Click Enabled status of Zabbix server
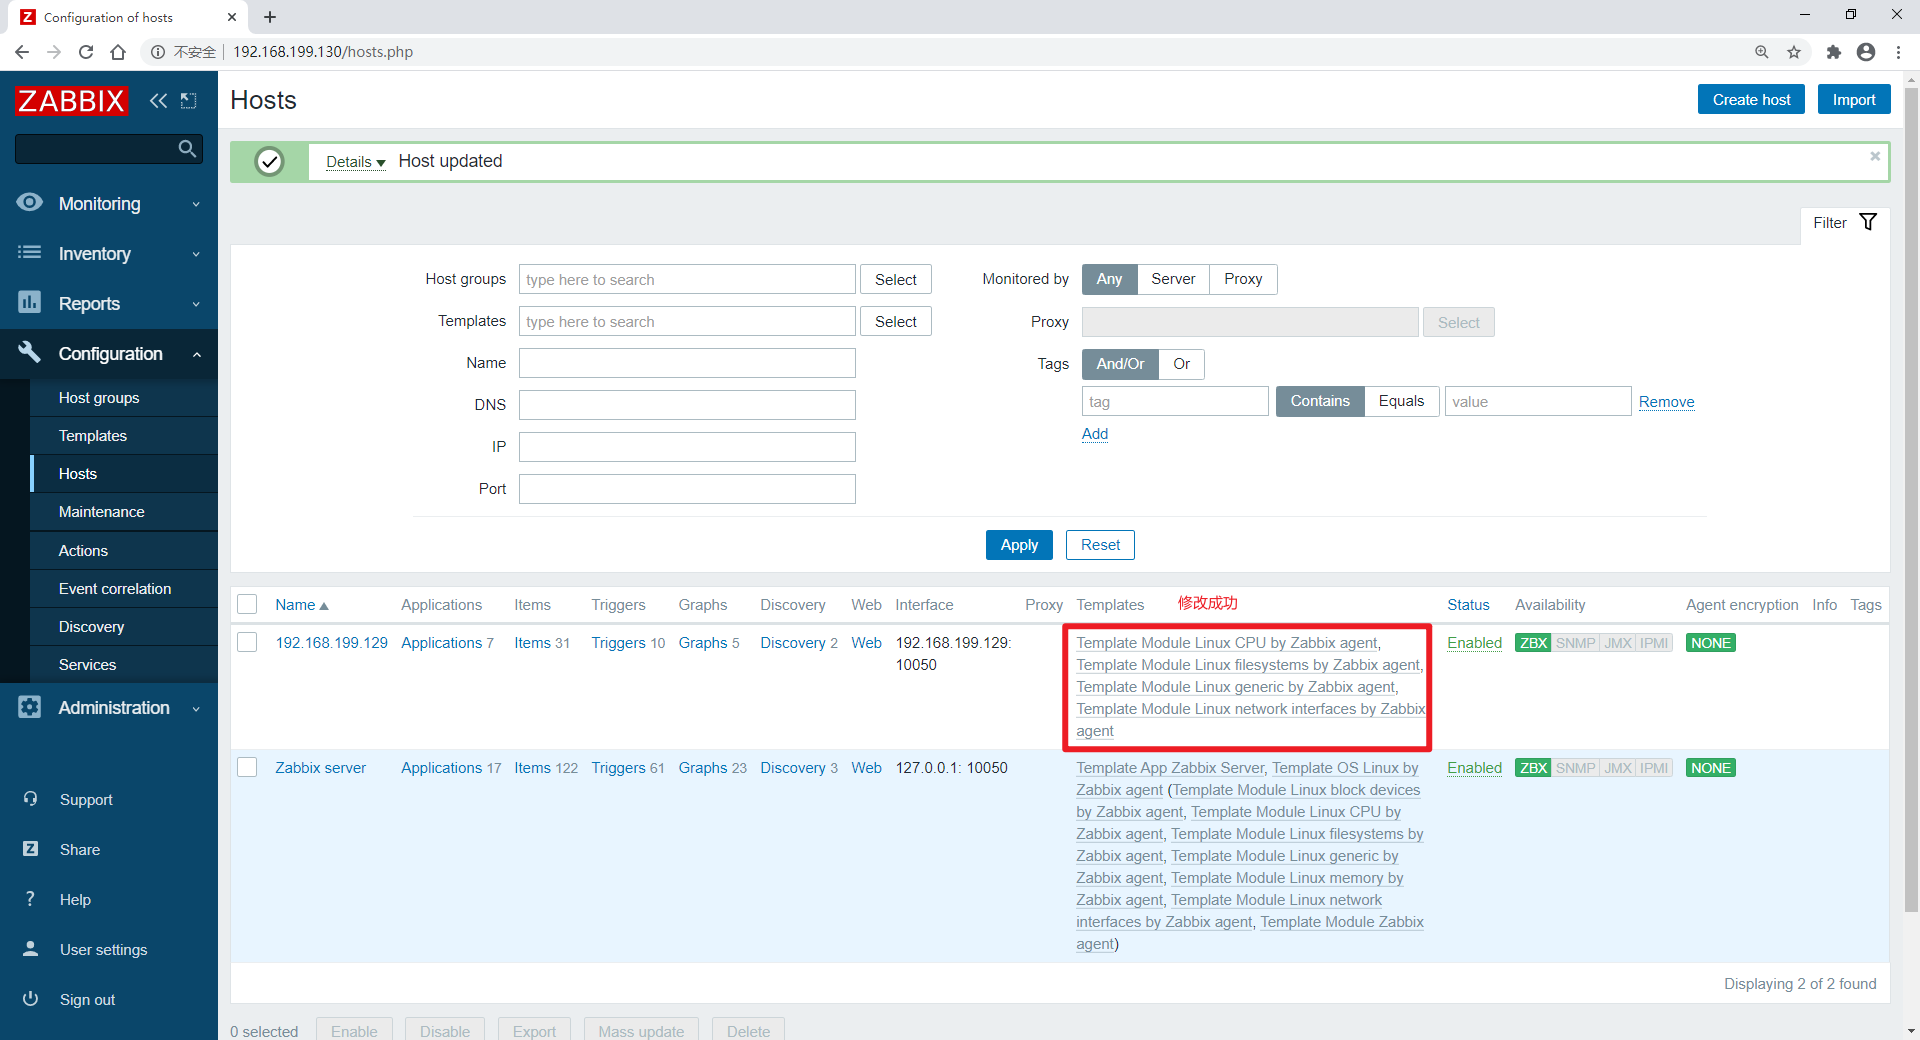 [x=1474, y=767]
